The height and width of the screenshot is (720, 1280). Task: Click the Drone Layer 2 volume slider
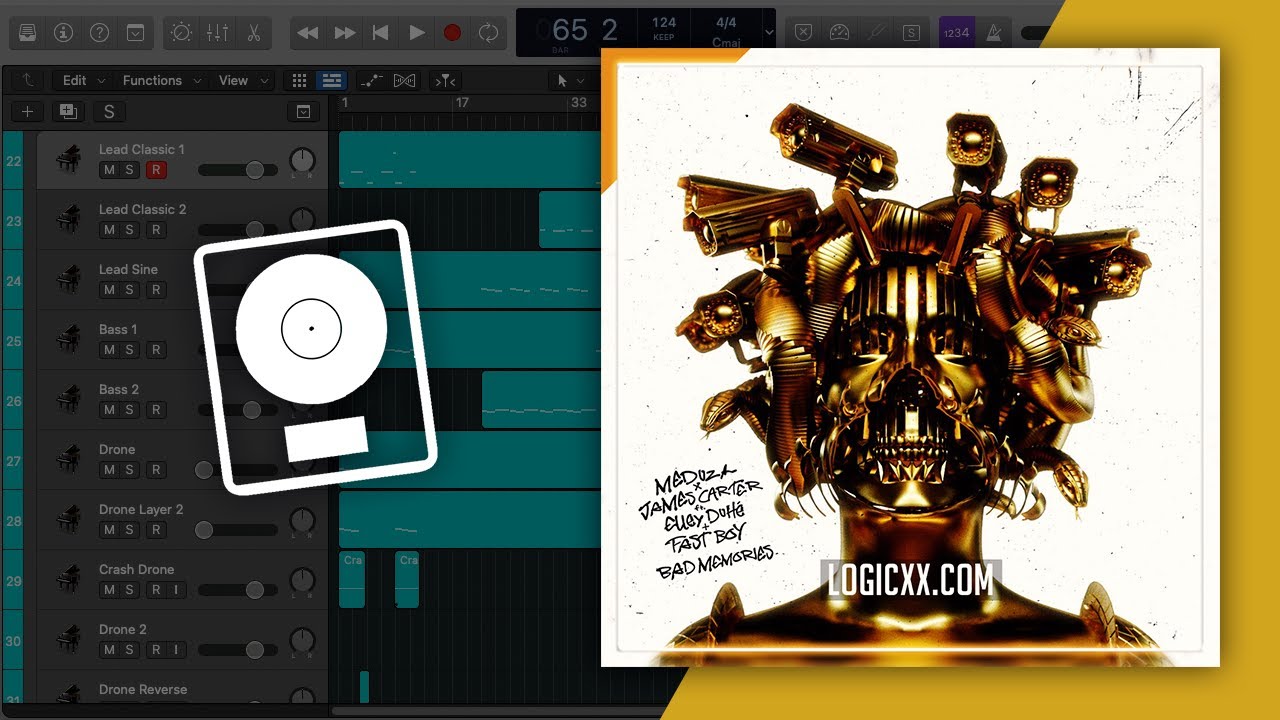238,530
